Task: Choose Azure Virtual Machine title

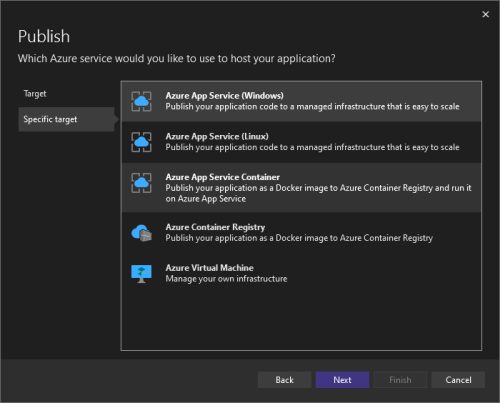Action: [209, 268]
